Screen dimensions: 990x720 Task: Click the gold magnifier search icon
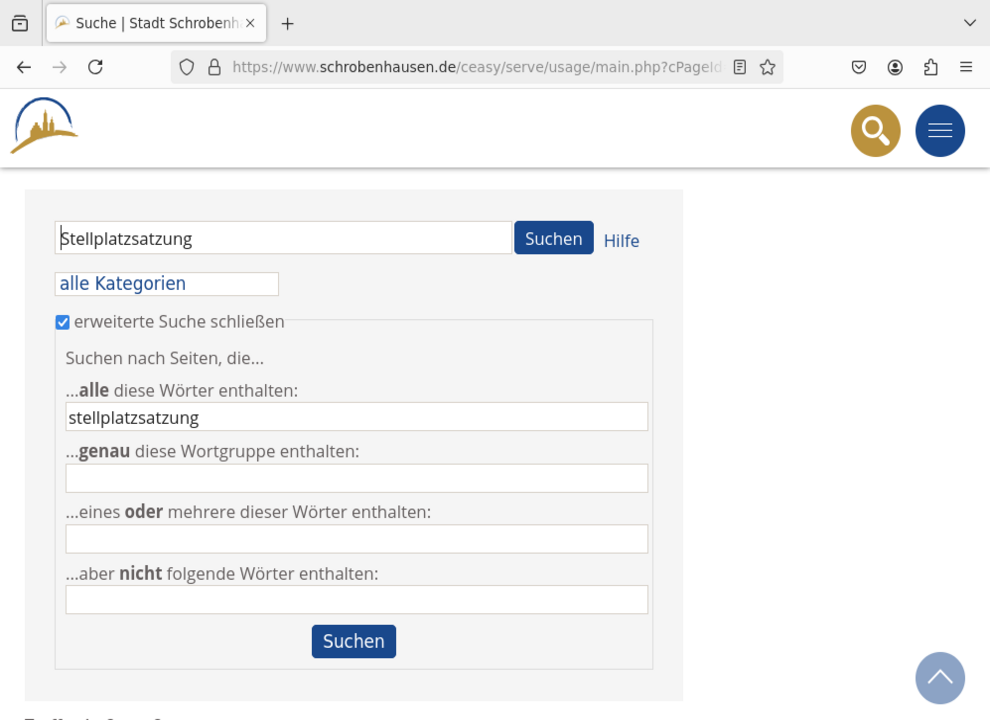(x=875, y=131)
